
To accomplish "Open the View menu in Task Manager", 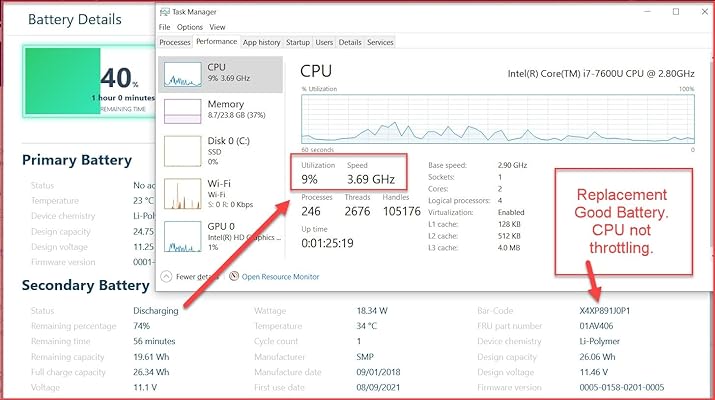I will coord(217,27).
